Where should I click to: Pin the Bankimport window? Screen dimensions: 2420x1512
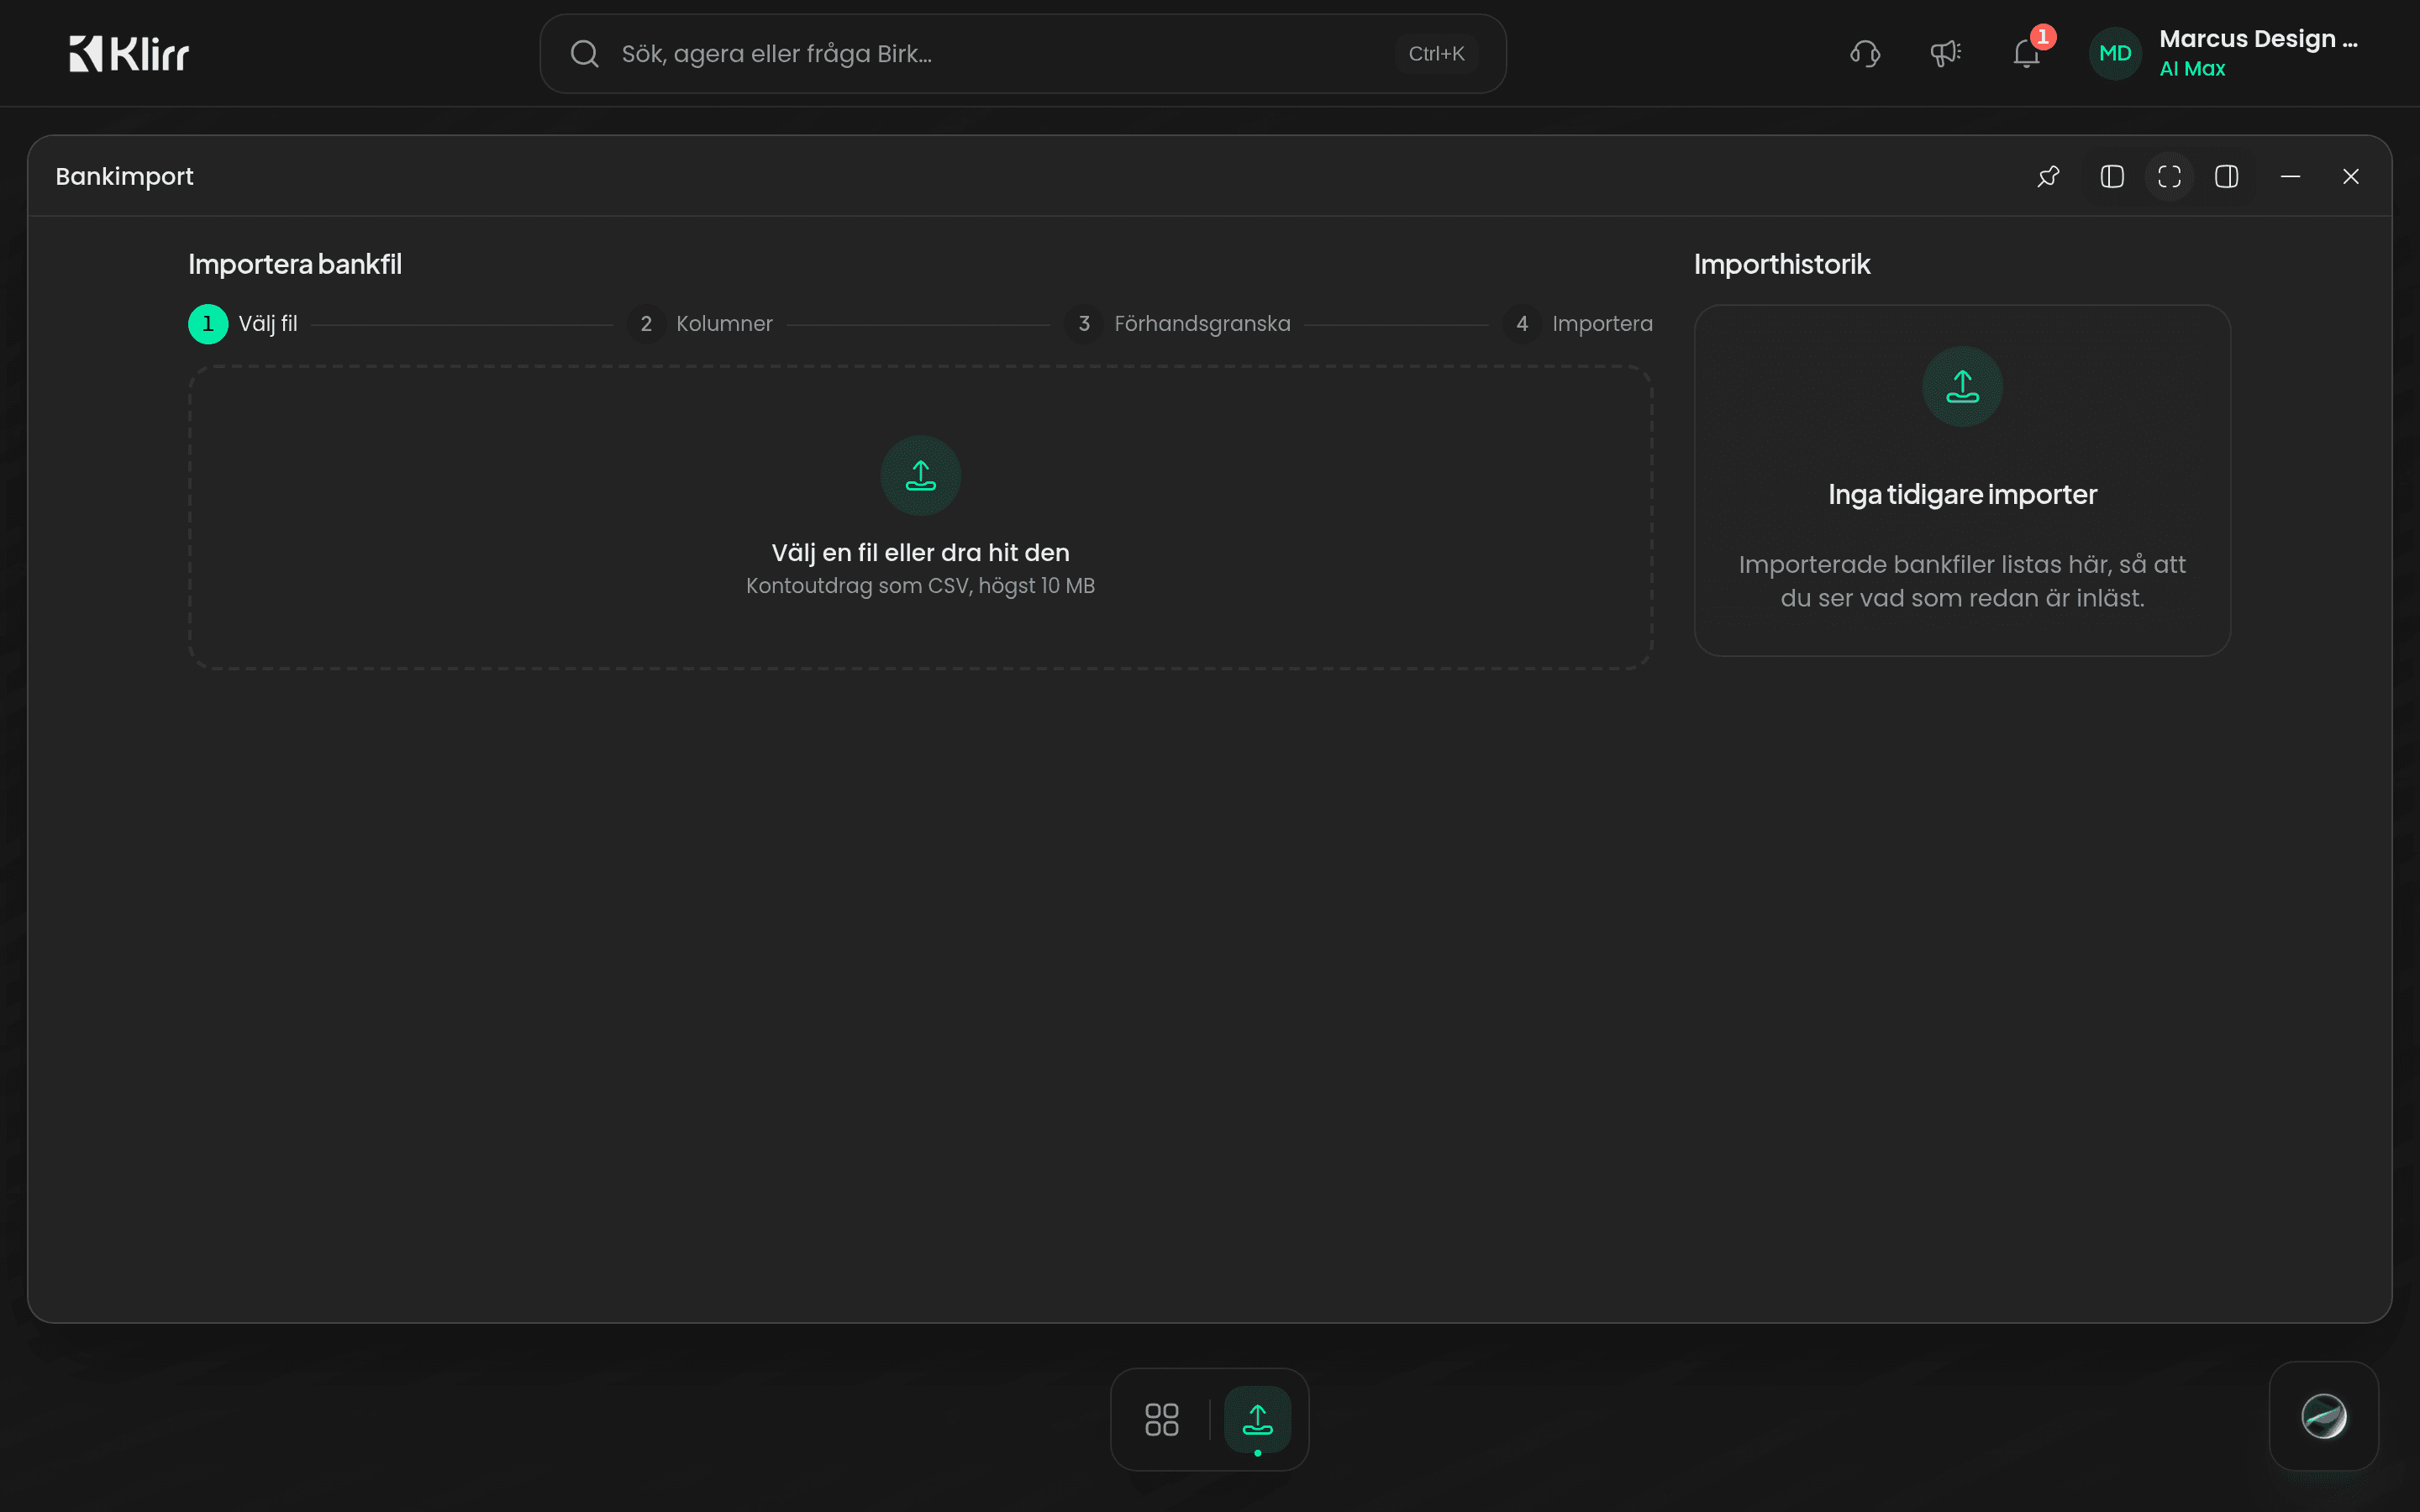2048,177
